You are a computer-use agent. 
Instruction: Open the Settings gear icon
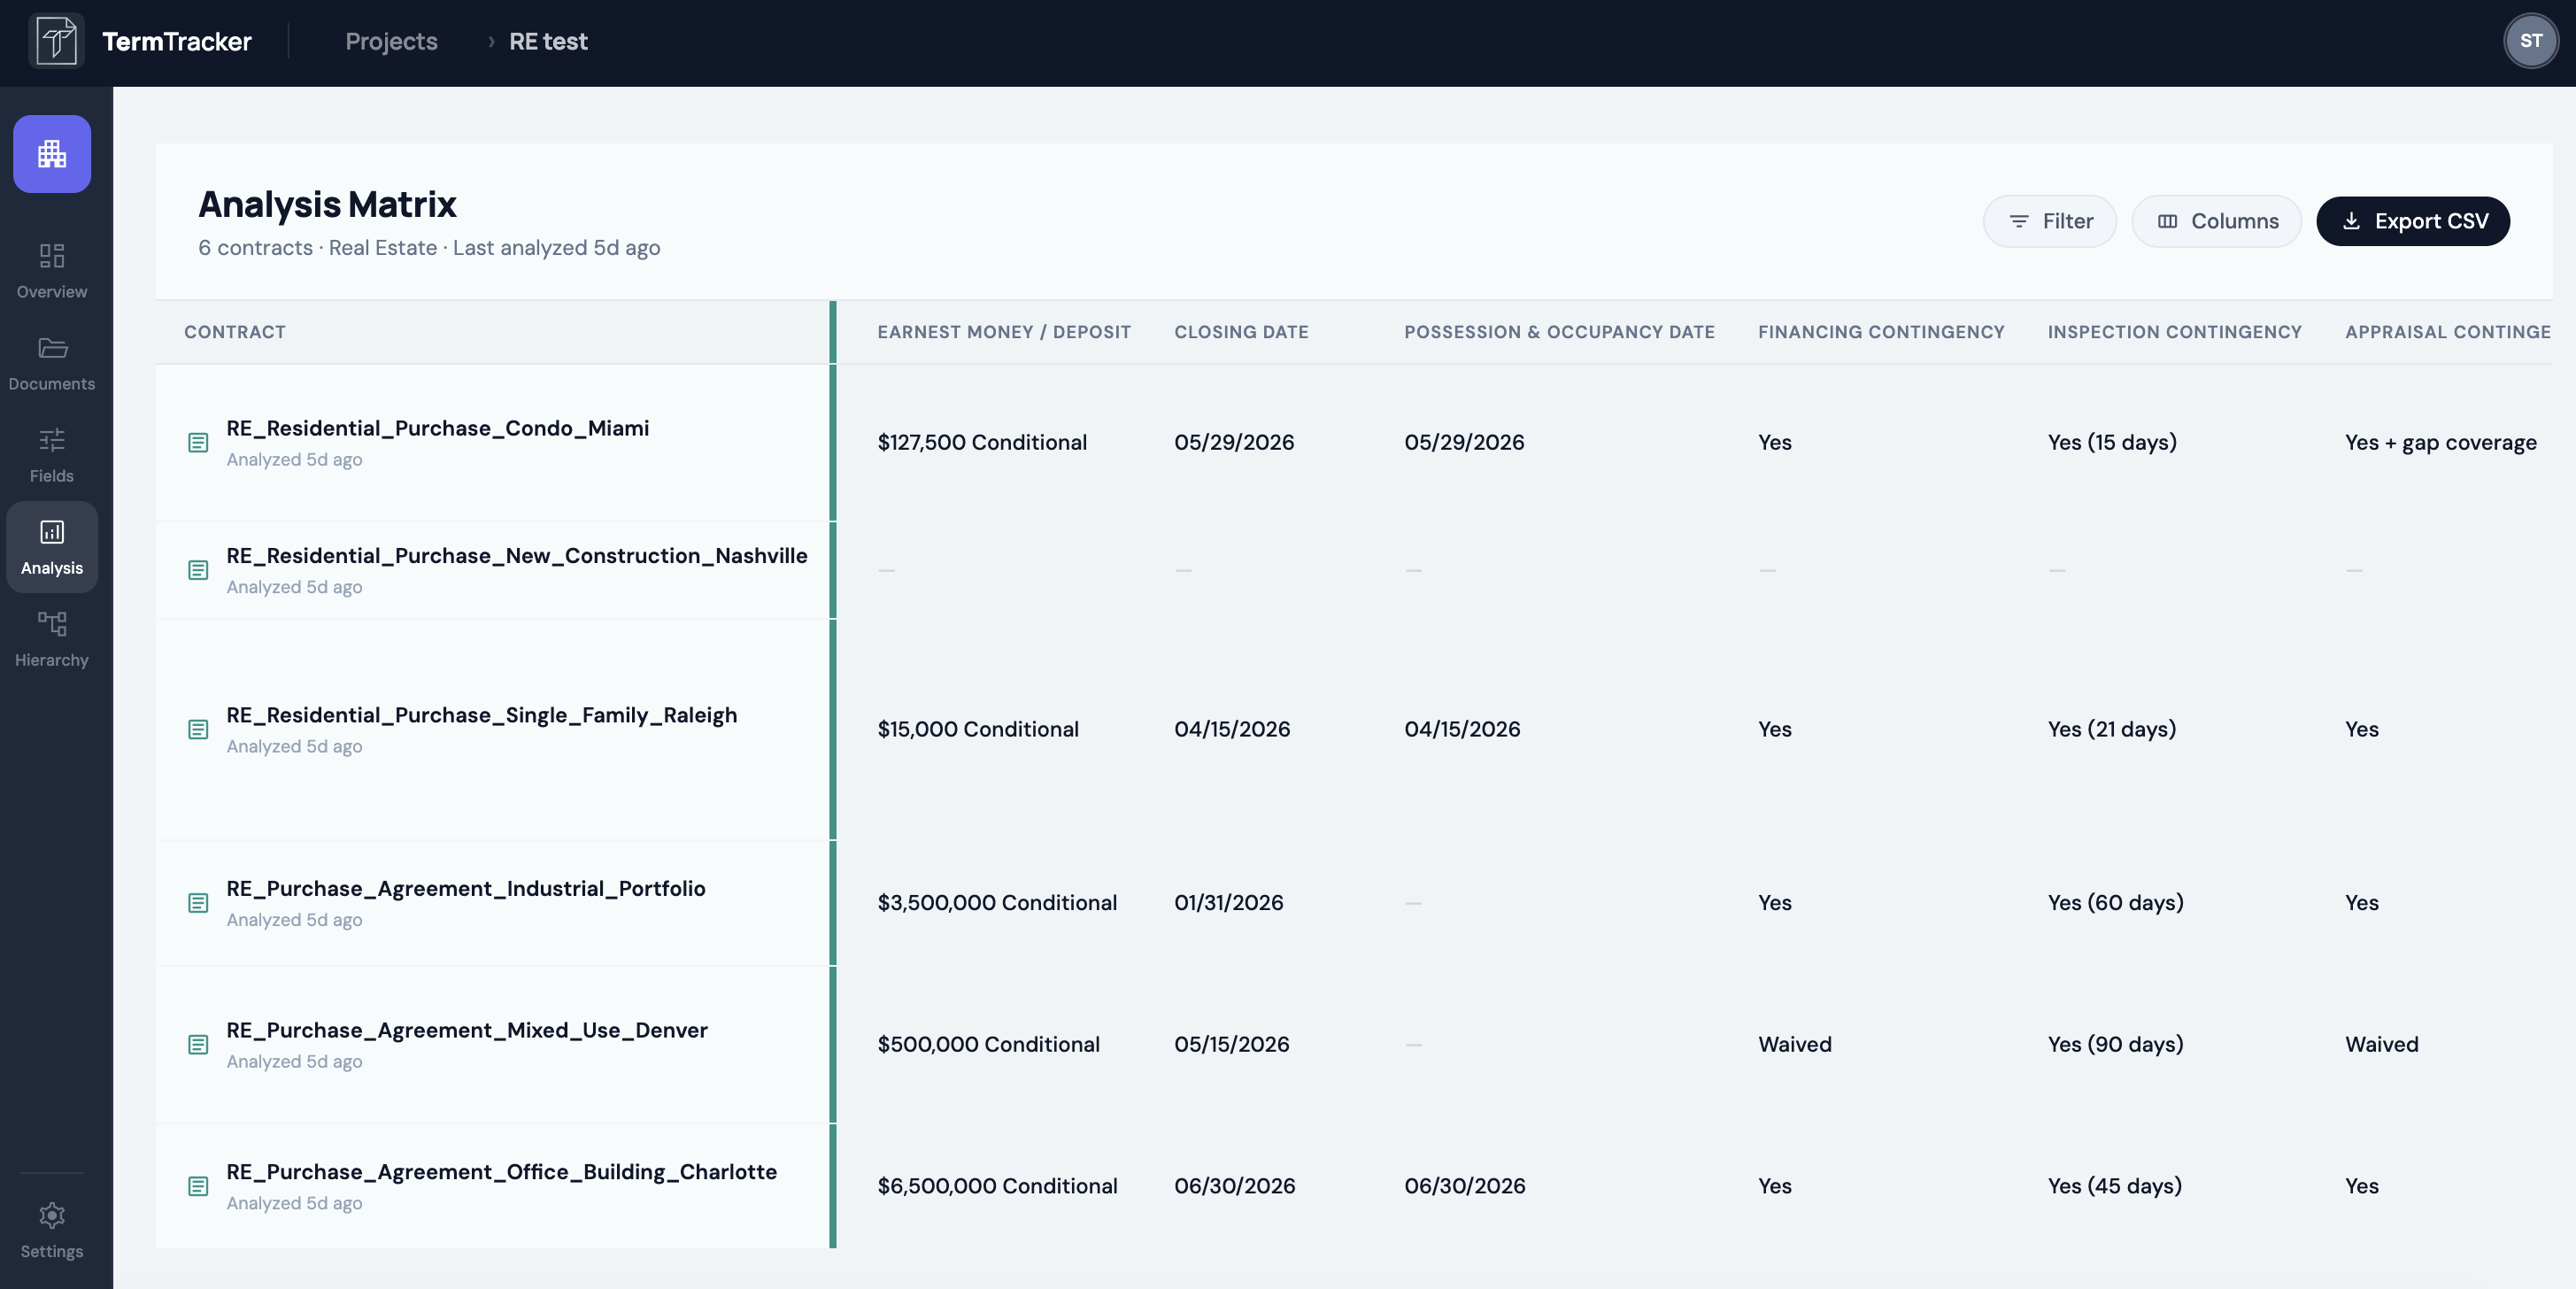click(x=51, y=1215)
